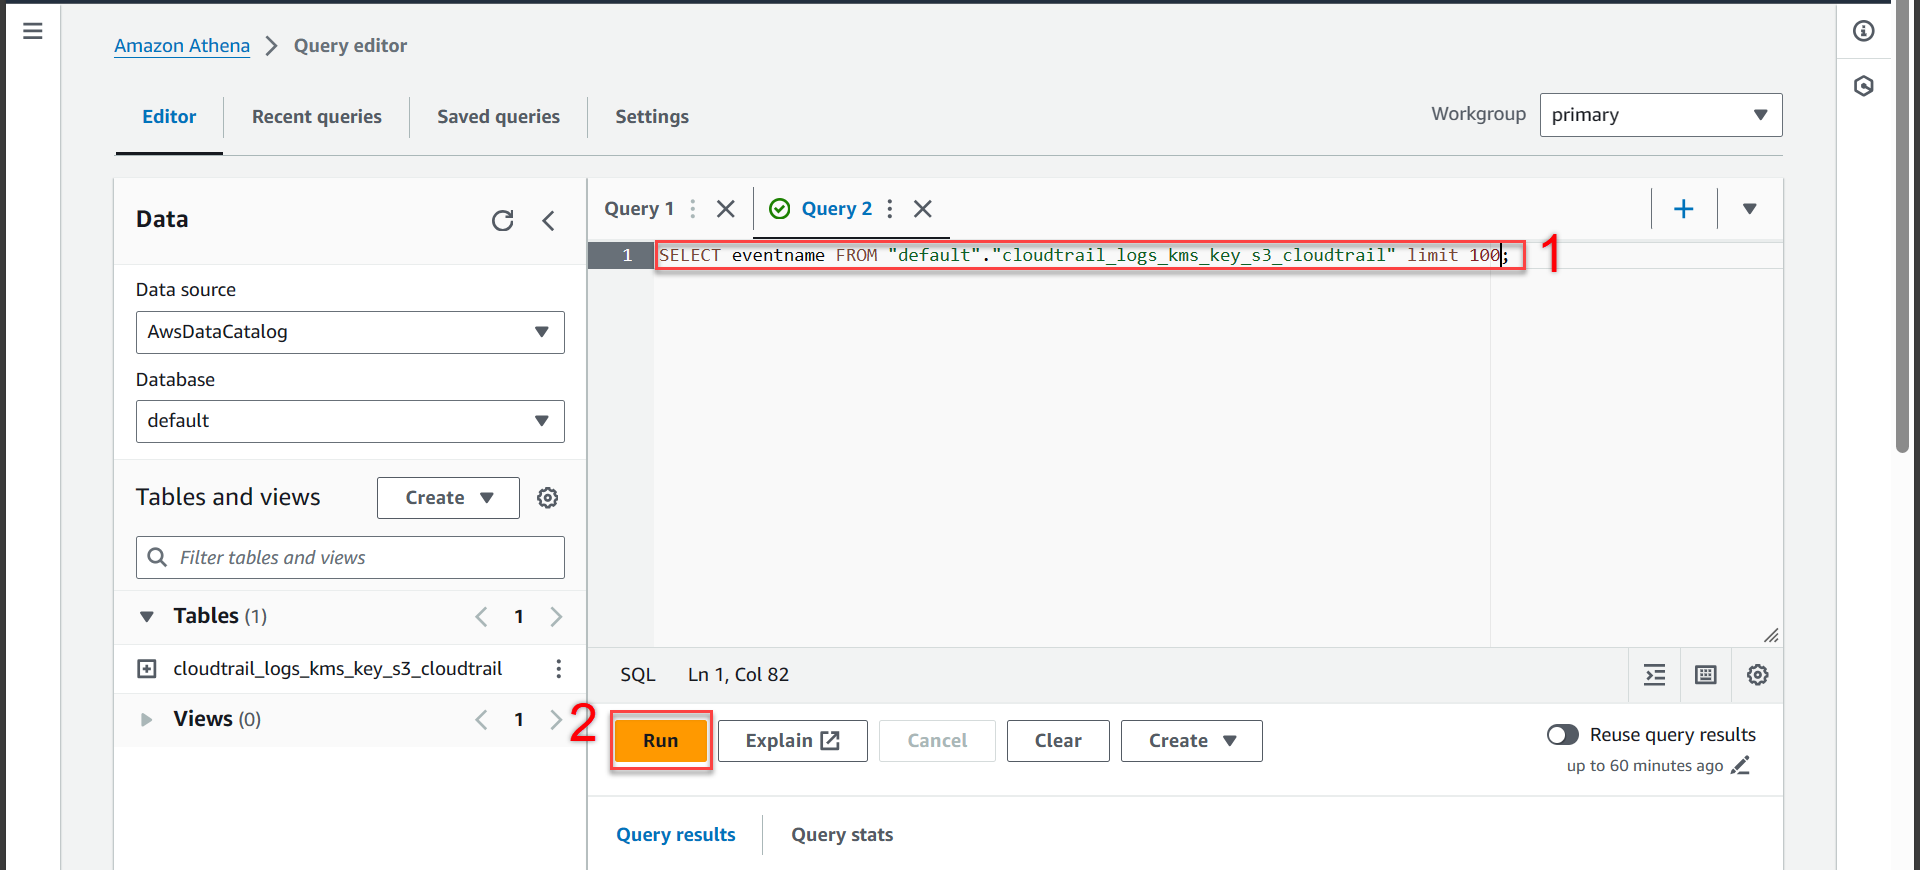Click the Query 2 success checkmark icon
This screenshot has width=1920, height=870.
pyautogui.click(x=780, y=209)
